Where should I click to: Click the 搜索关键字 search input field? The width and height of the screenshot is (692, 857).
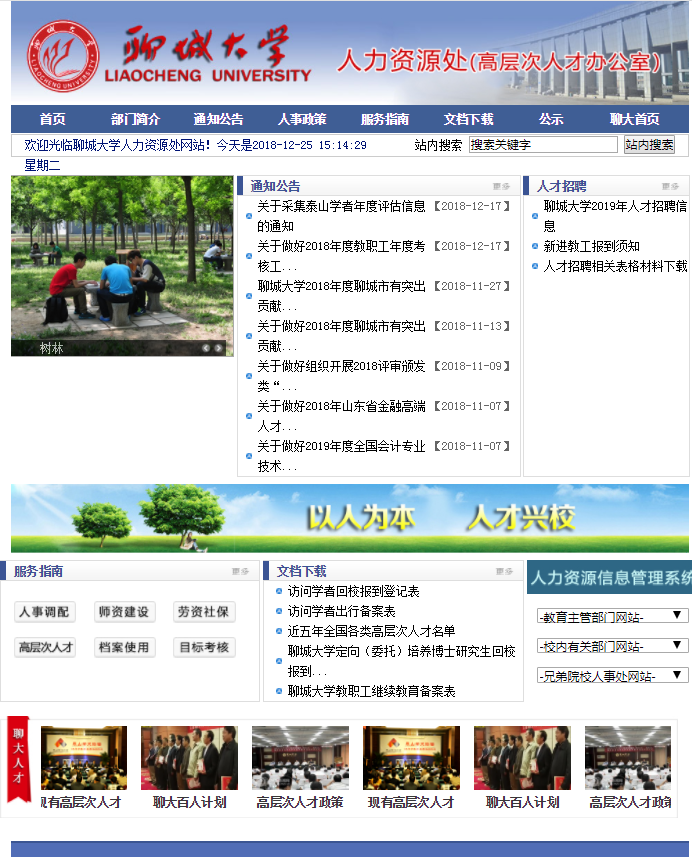[x=543, y=145]
